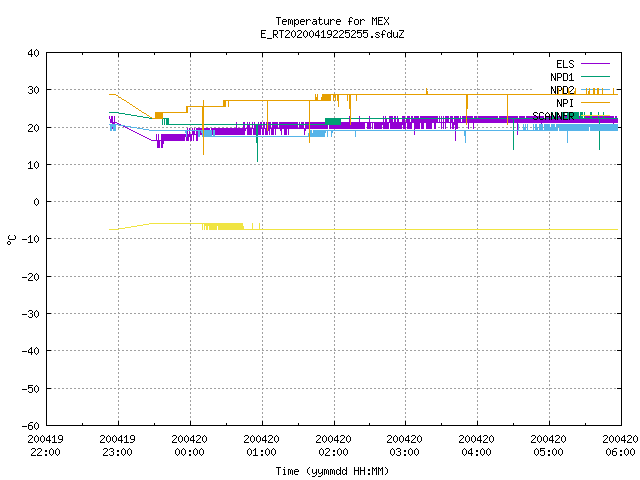
Task: Click the y-axis value -20
Action: (x=31, y=277)
